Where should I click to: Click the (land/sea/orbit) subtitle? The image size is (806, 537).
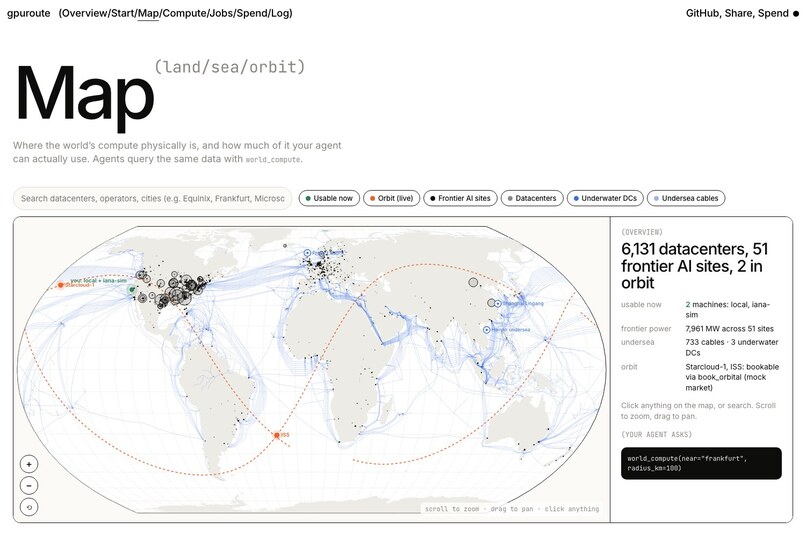coord(230,67)
